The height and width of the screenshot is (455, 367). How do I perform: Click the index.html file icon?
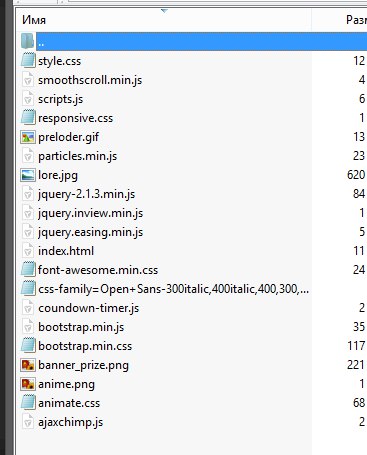tap(28, 251)
